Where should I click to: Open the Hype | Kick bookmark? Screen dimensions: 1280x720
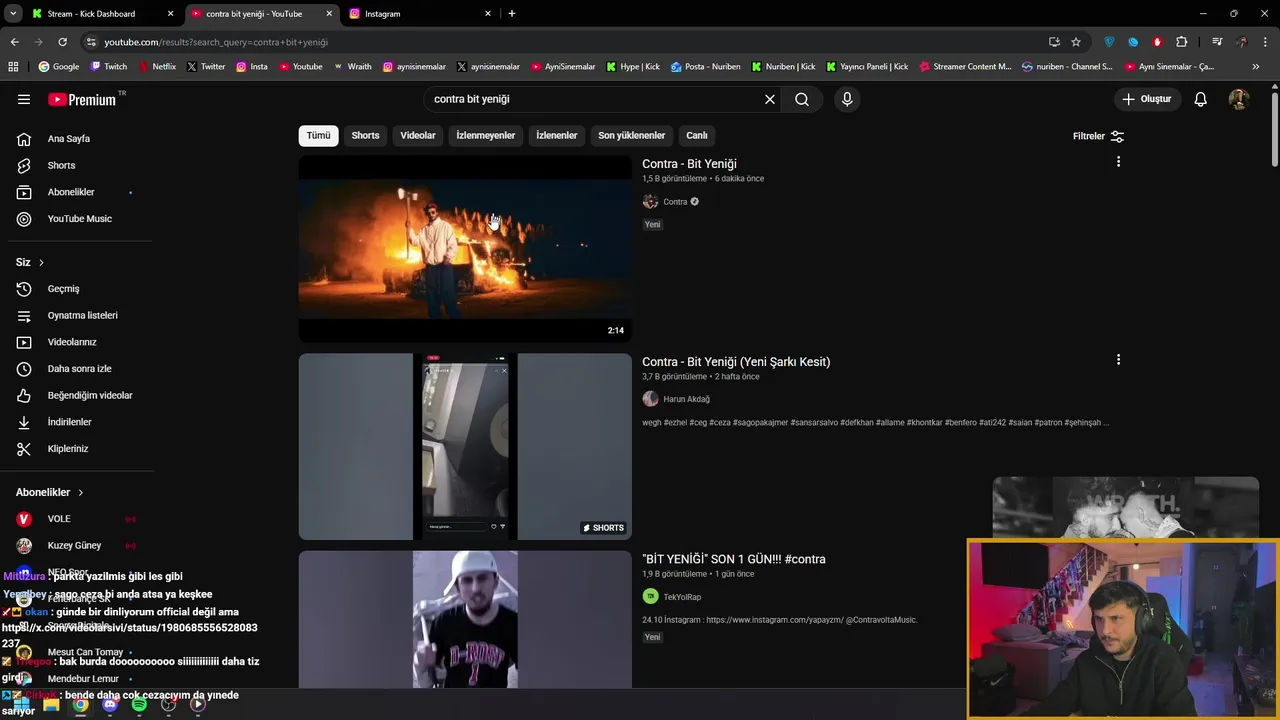[633, 67]
